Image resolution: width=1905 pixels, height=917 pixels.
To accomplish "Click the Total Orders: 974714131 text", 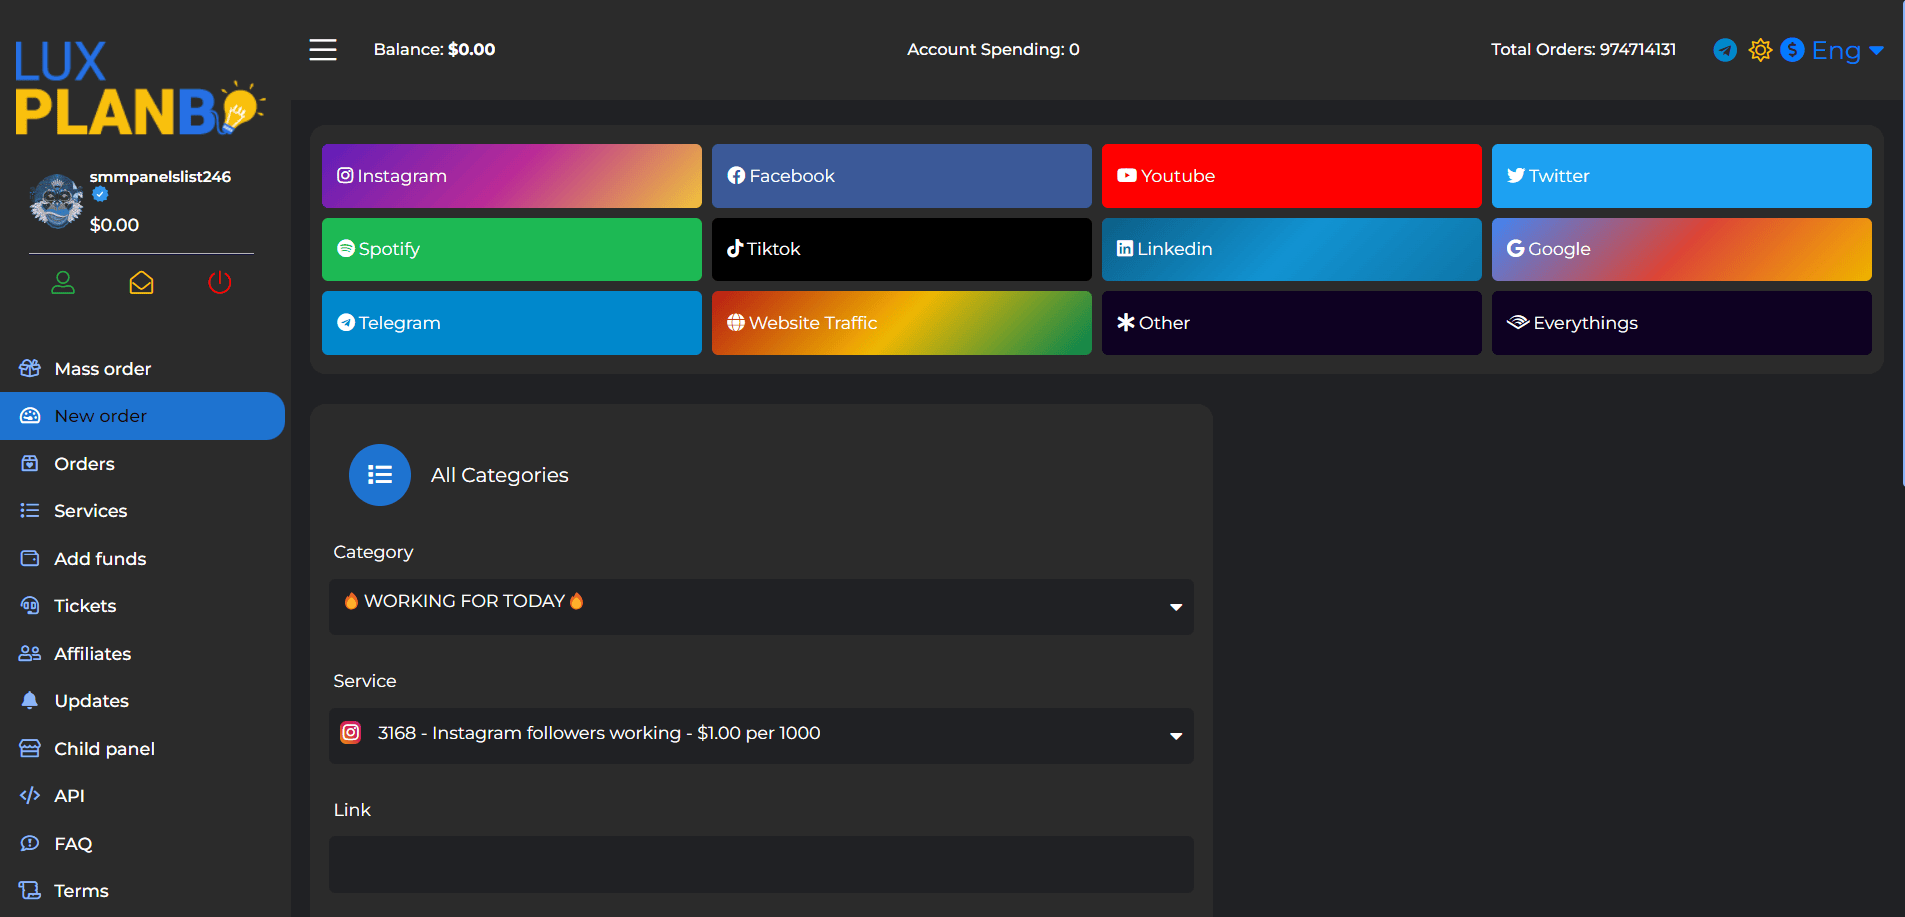I will (1583, 50).
